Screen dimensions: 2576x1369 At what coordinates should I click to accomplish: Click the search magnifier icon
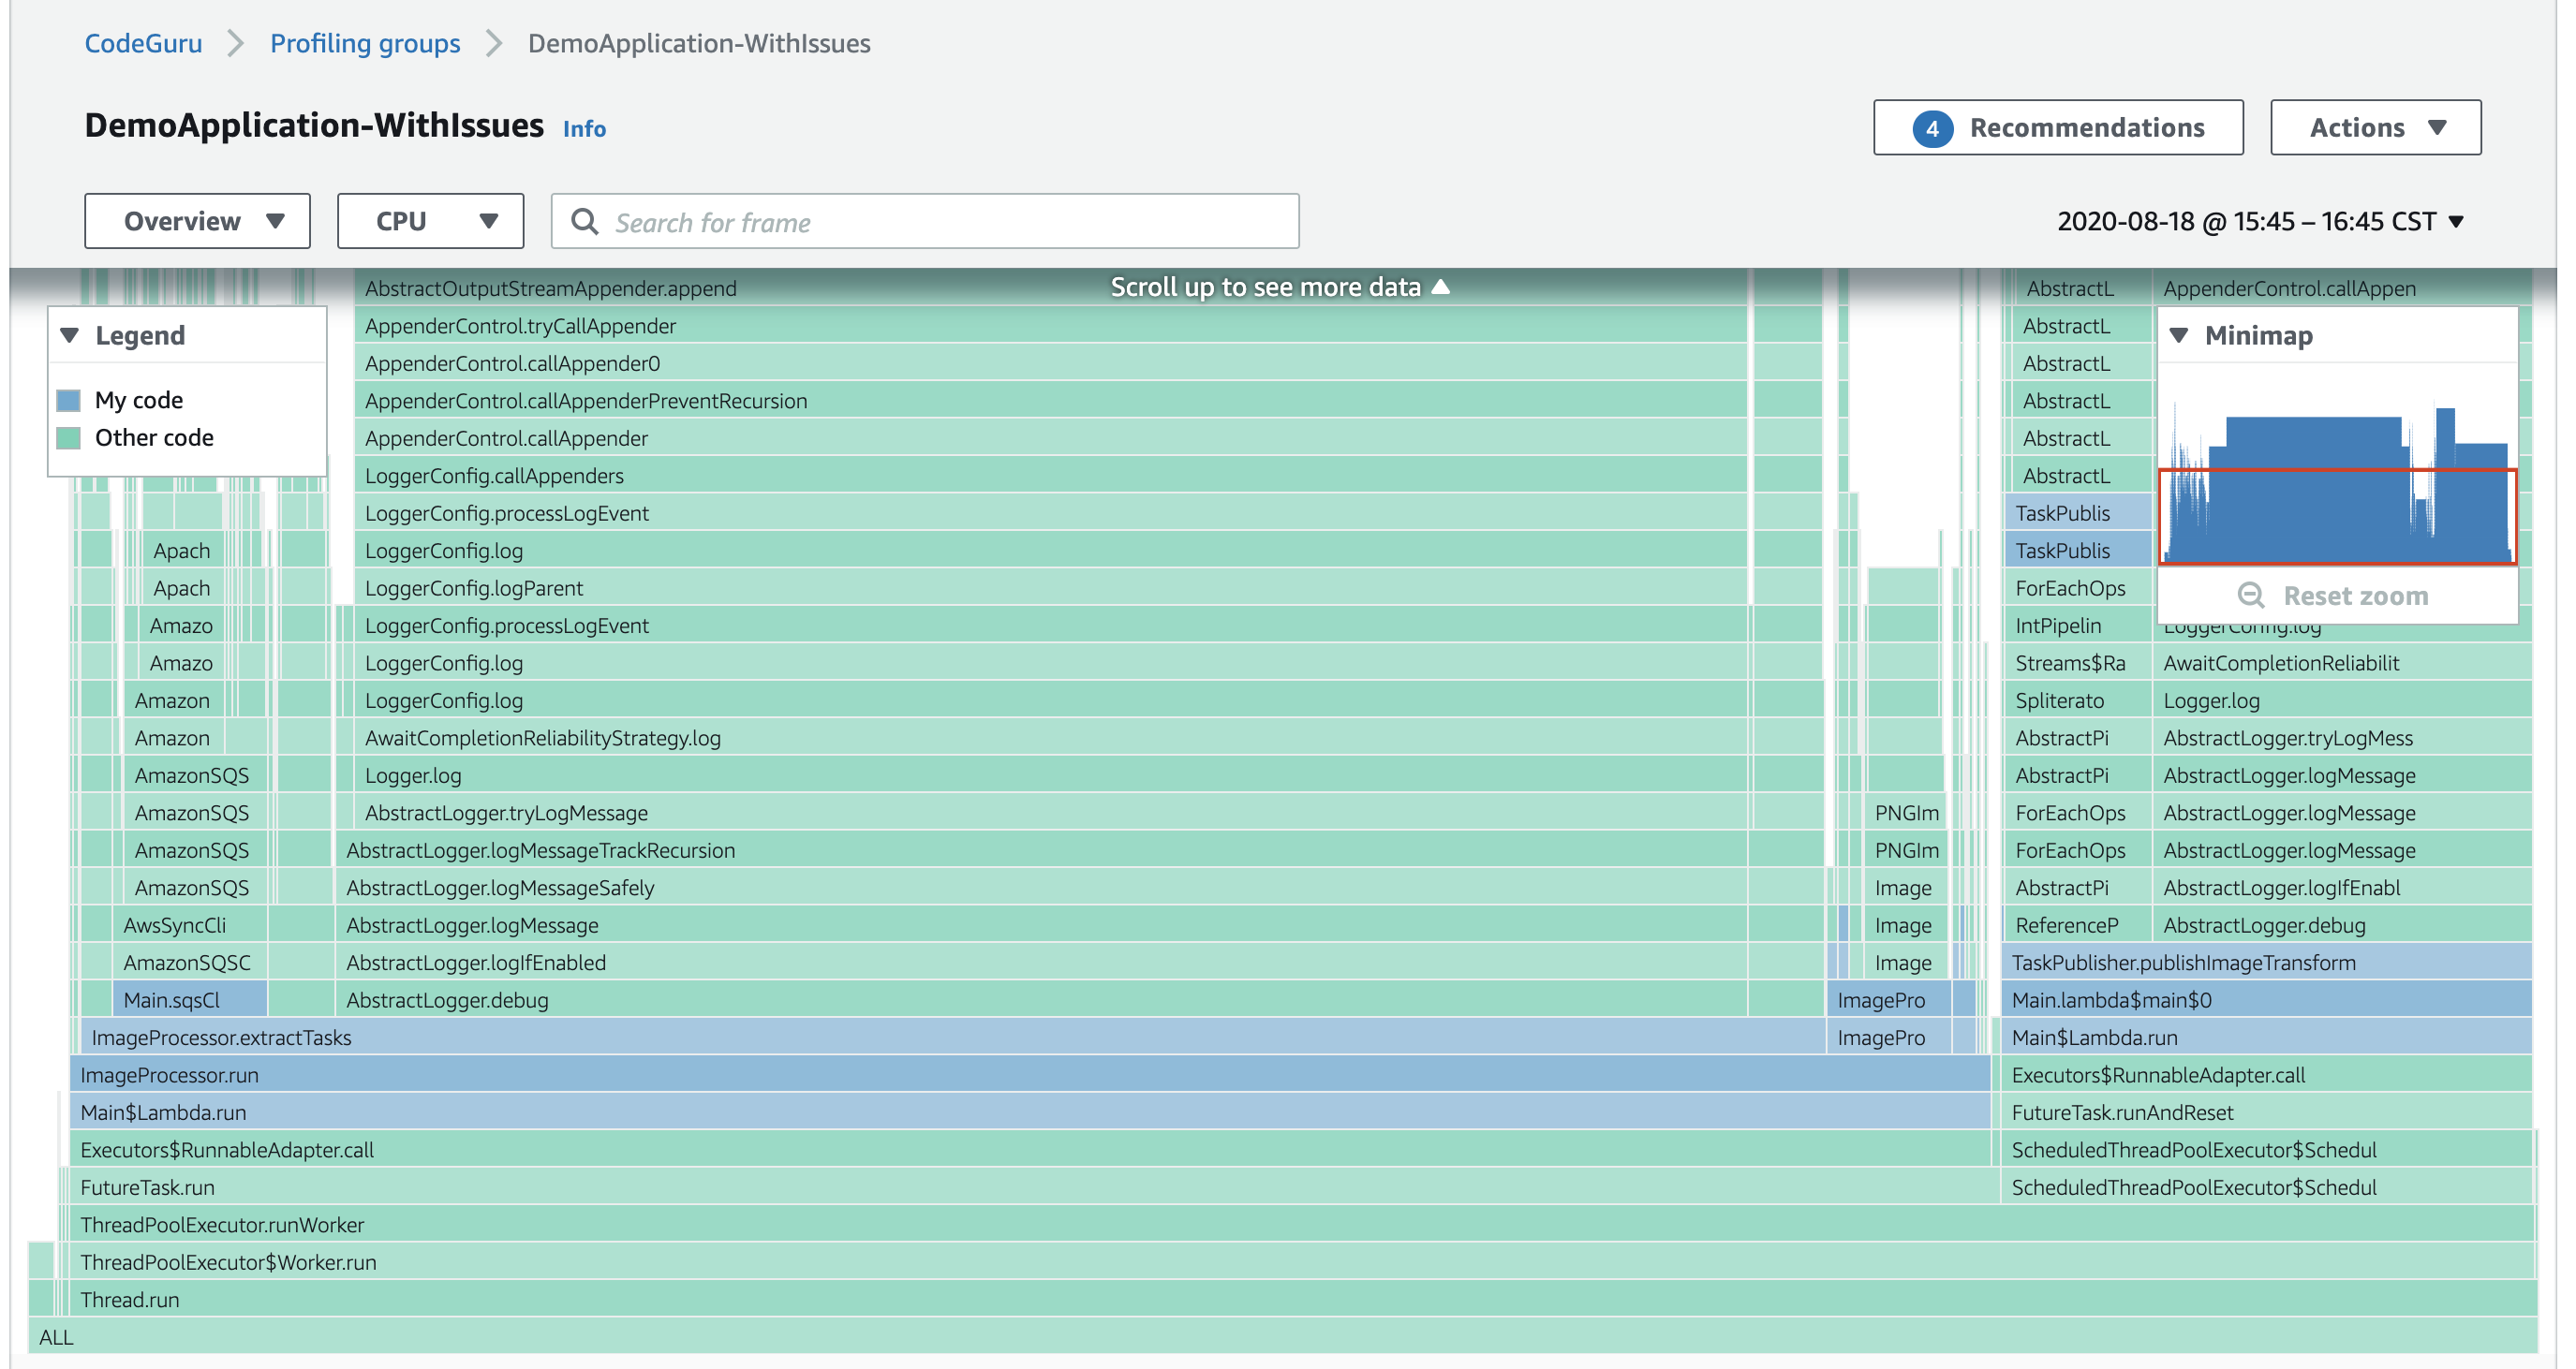[585, 222]
